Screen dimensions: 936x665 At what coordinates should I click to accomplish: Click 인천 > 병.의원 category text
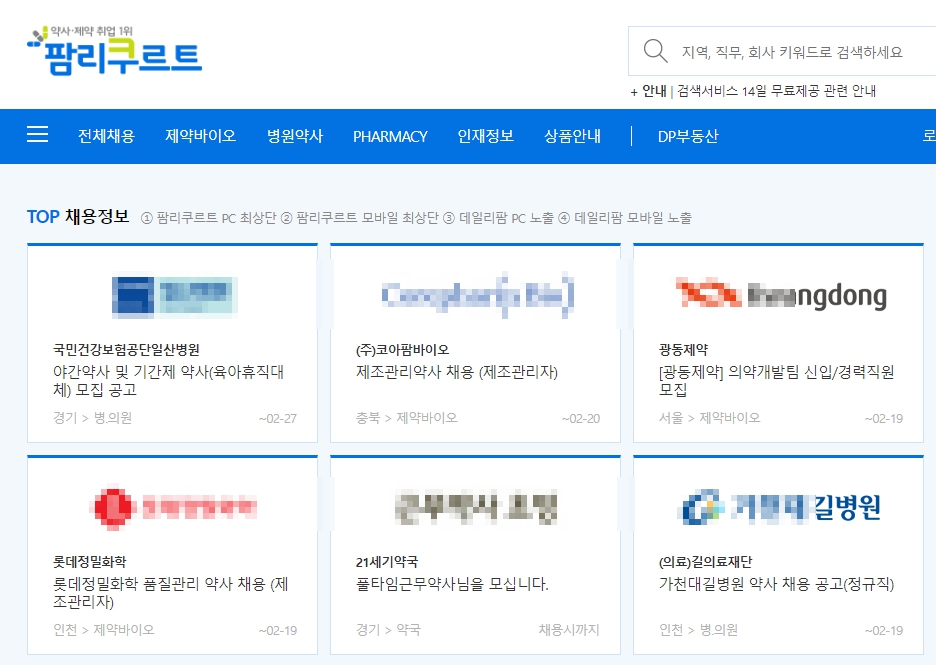698,630
